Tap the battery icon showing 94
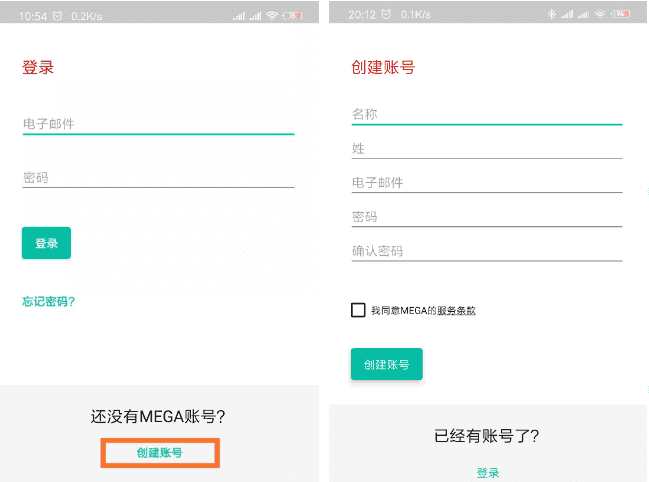 click(x=620, y=15)
